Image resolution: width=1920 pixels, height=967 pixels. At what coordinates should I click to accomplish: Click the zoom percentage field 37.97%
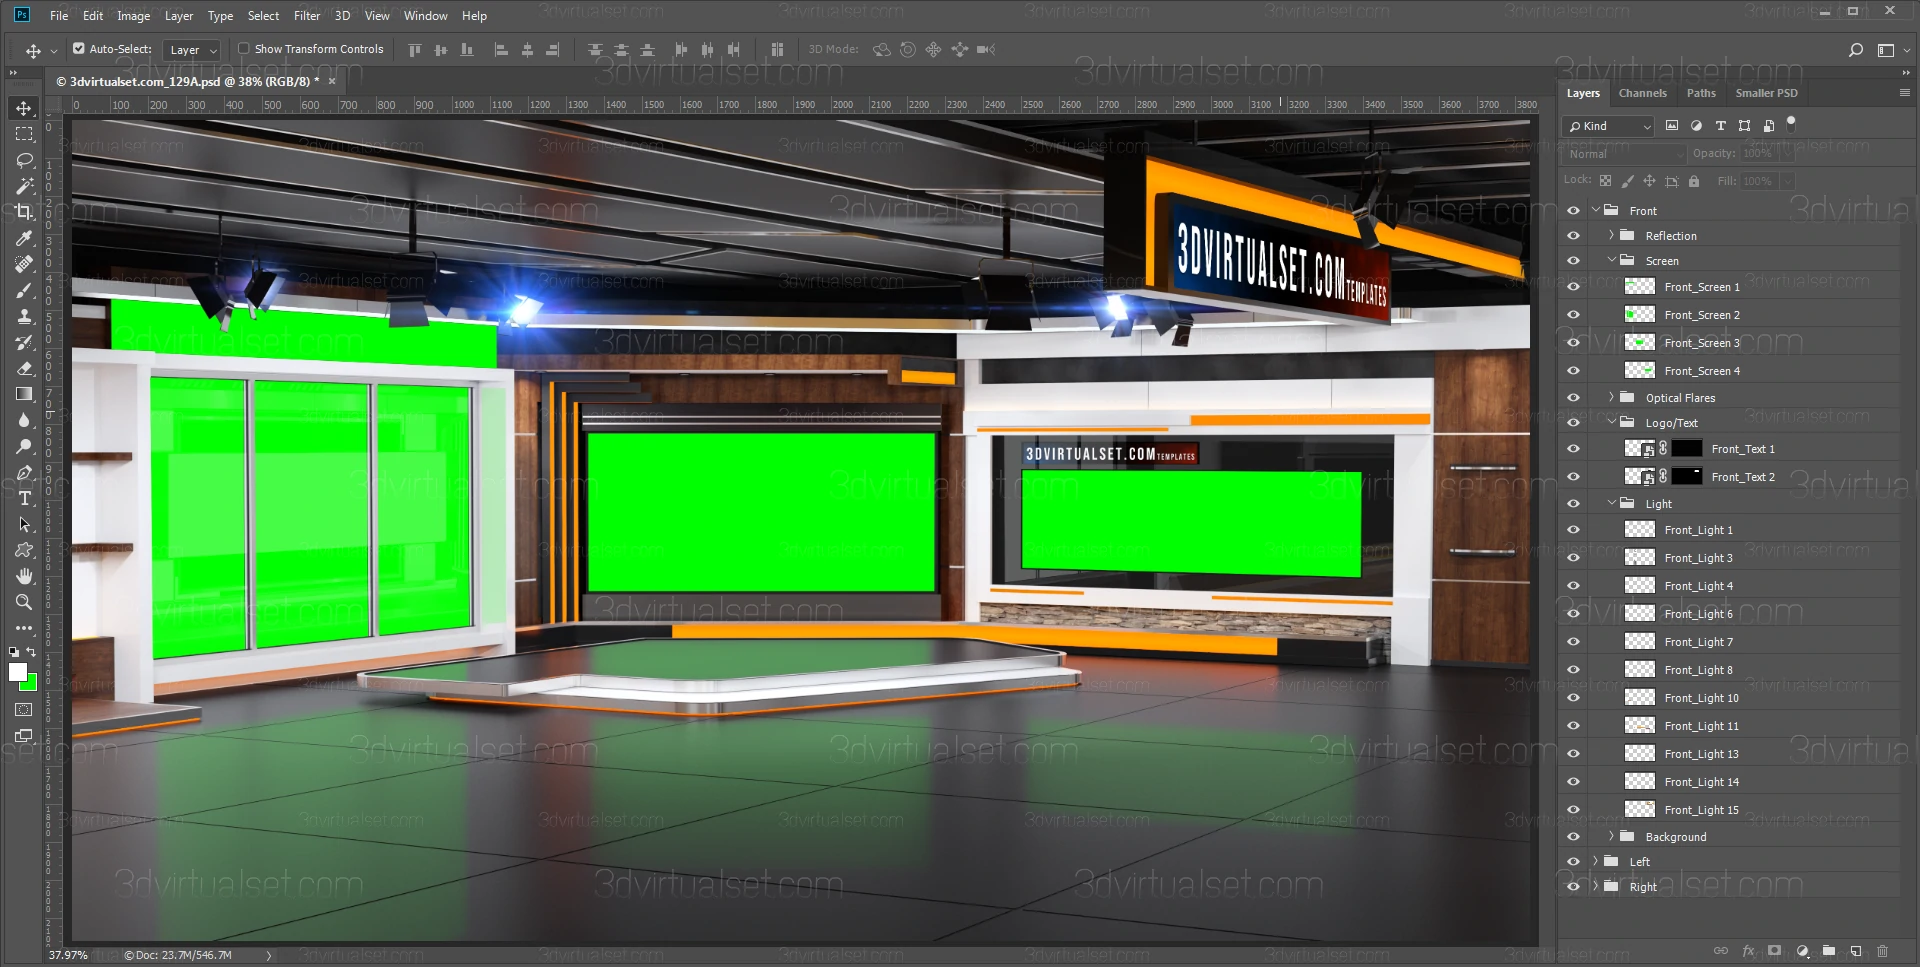tap(68, 955)
